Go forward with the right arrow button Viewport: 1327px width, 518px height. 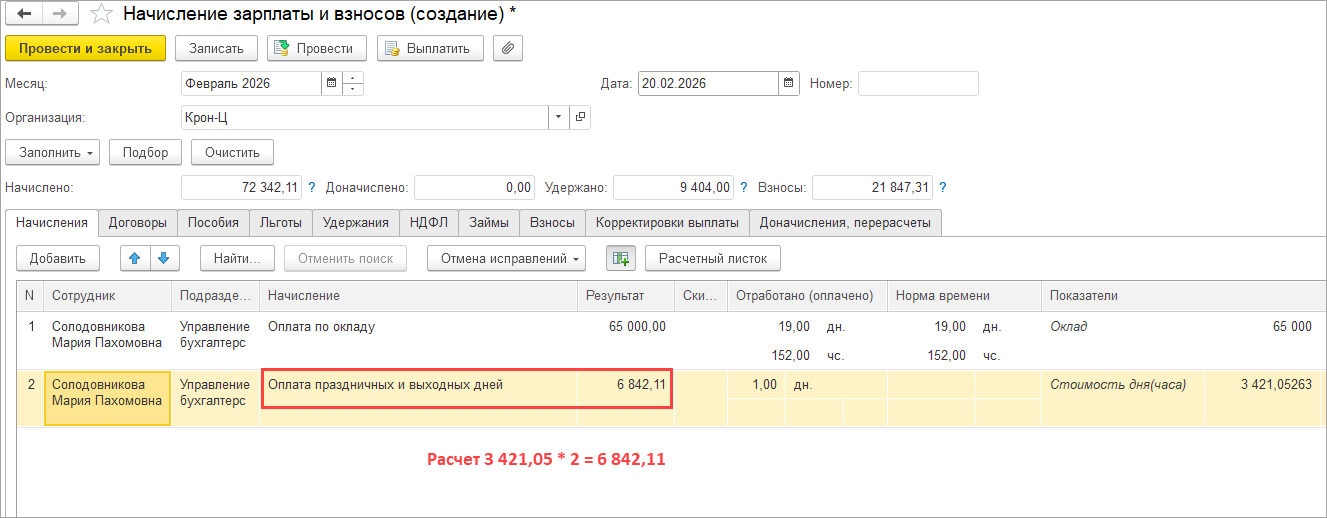(60, 15)
